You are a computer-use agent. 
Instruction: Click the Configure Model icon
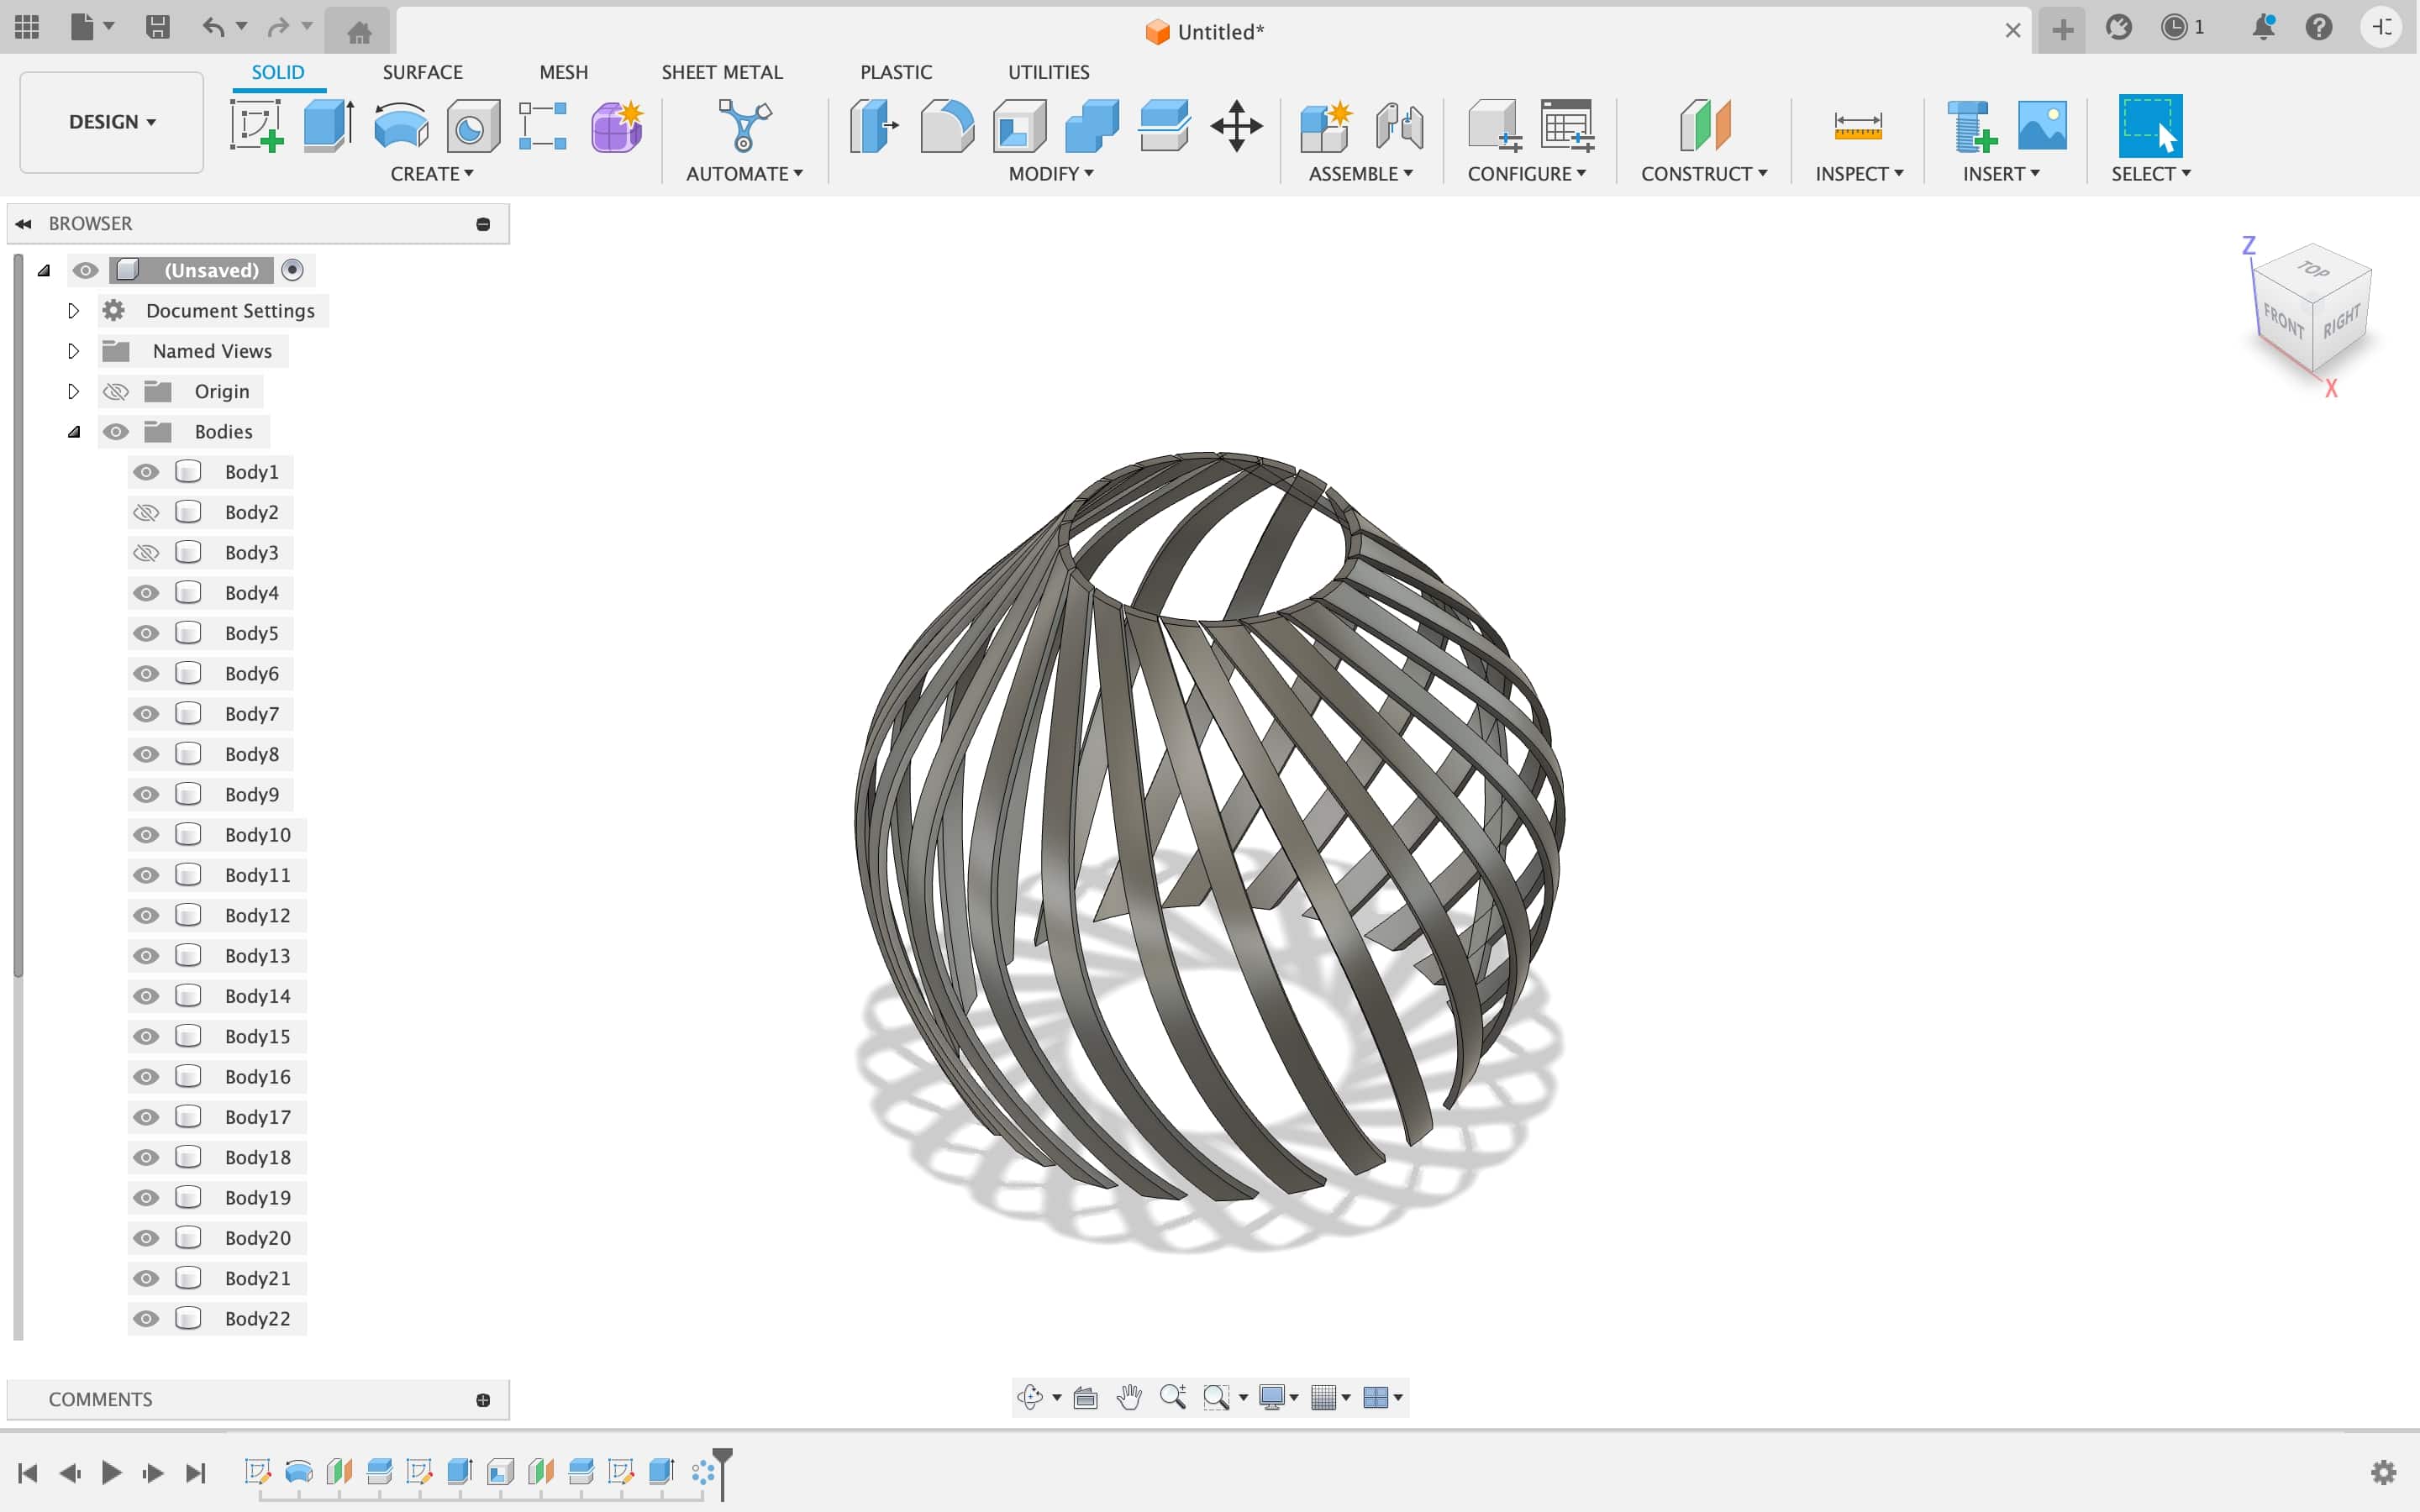pos(1494,126)
